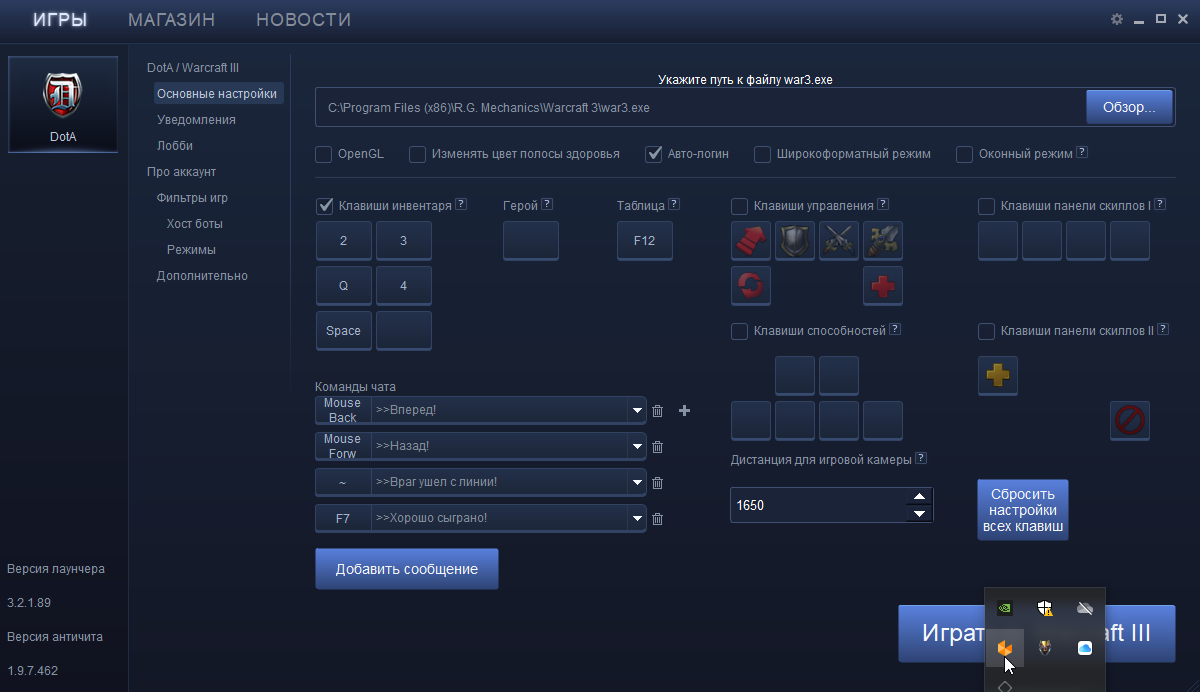Open Фильтры игр section
The width and height of the screenshot is (1200, 692).
click(192, 198)
